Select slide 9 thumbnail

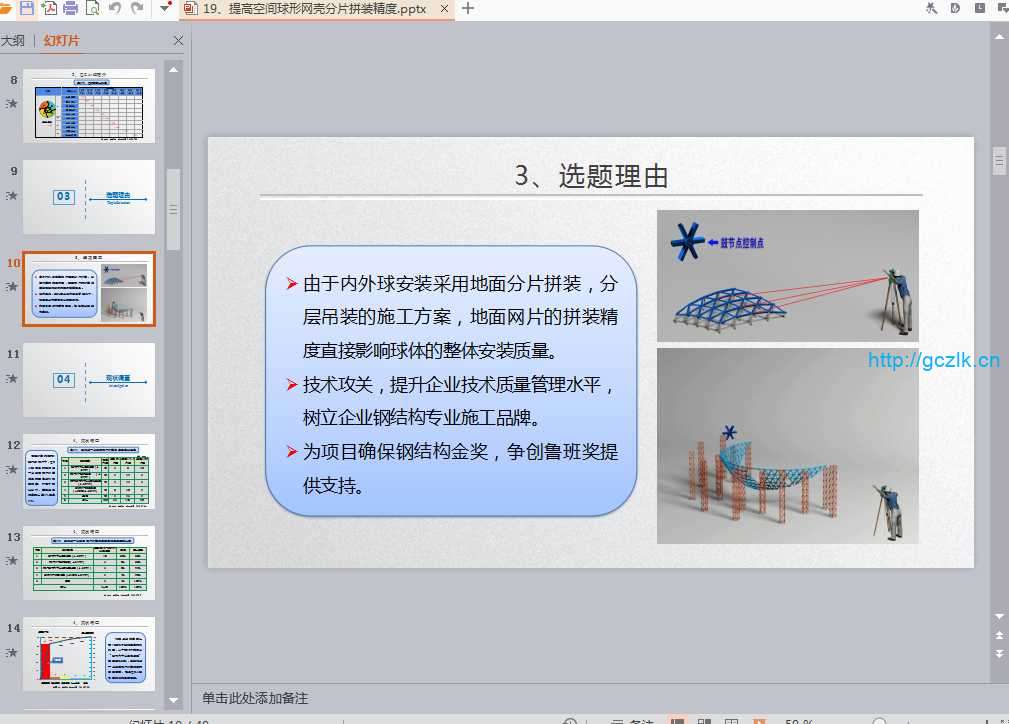tap(89, 197)
